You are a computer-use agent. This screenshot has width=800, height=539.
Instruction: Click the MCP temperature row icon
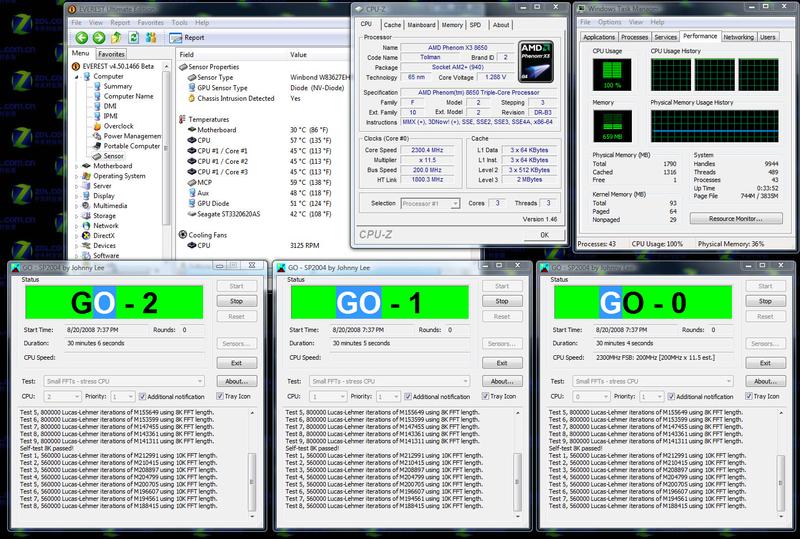point(192,182)
